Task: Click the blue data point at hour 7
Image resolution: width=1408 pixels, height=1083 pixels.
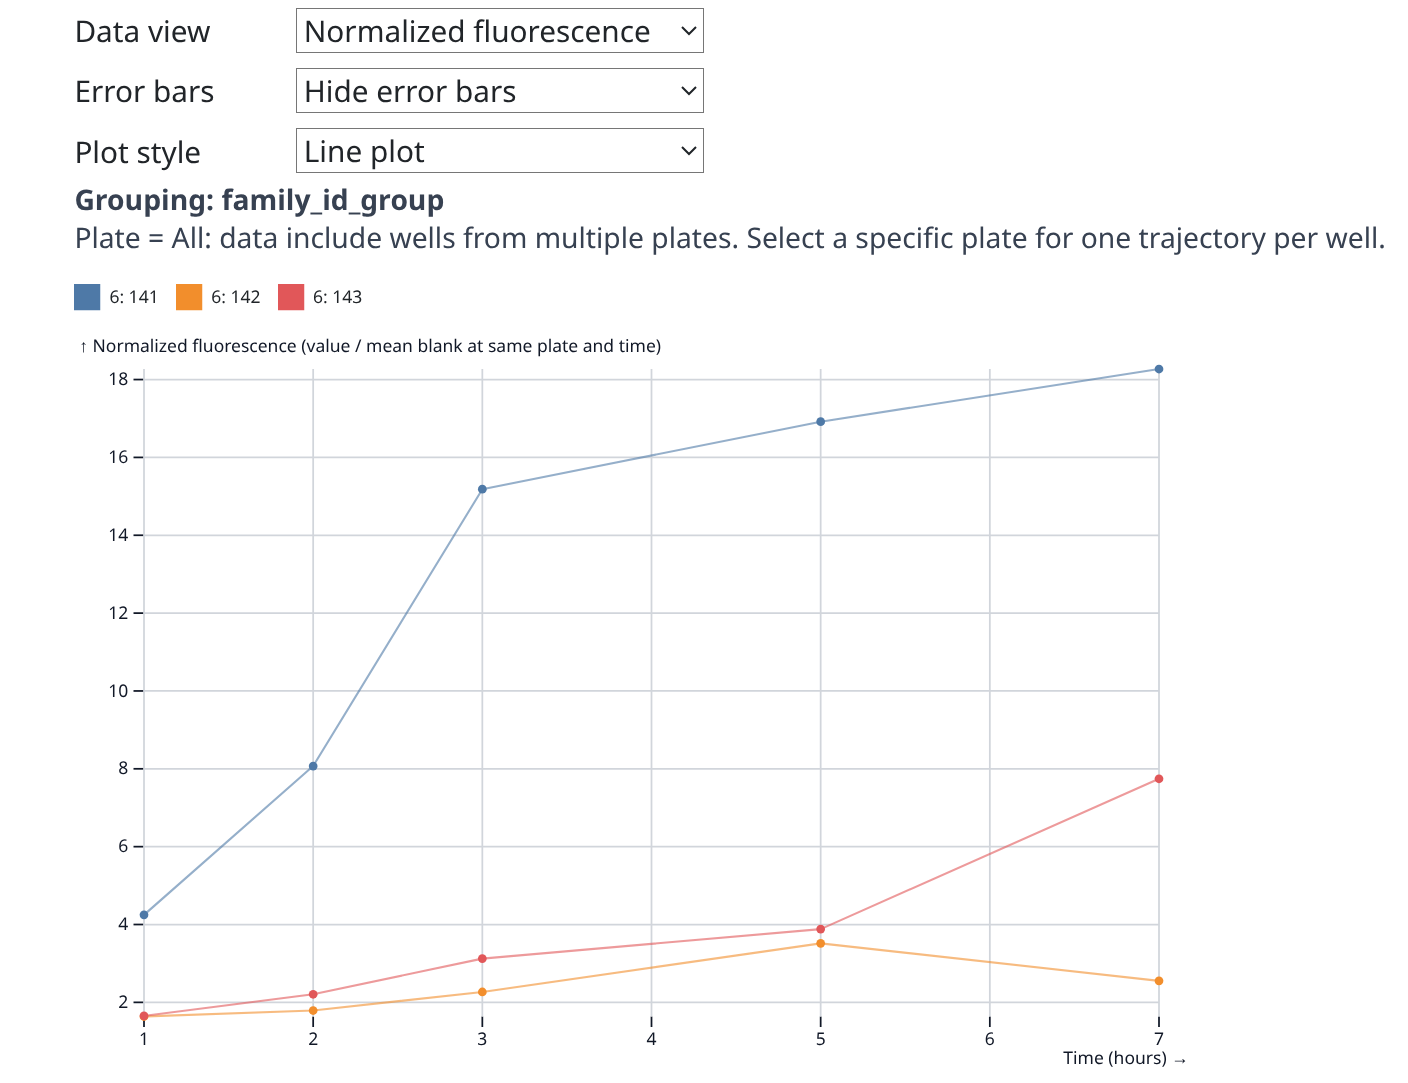Action: coord(1159,369)
